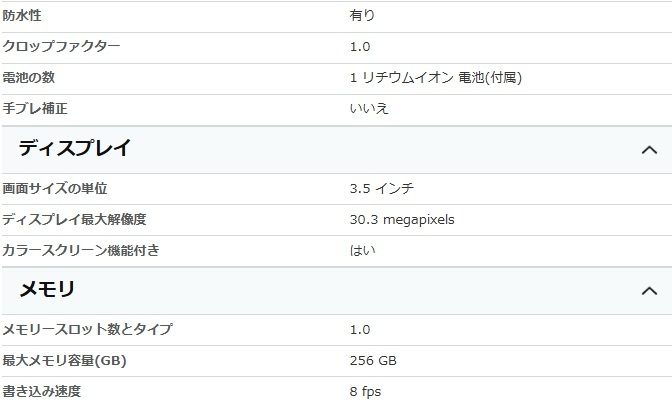Click the メモリ section heading
672x405 pixels.
[47, 289]
